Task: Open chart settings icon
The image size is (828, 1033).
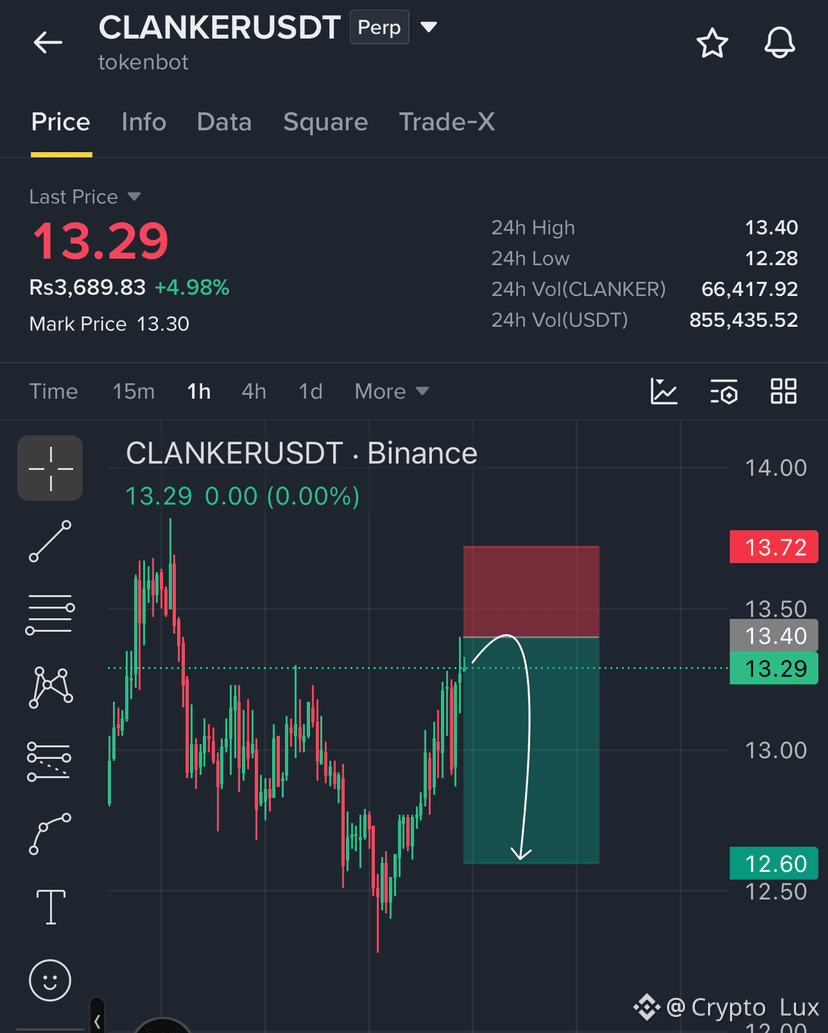Action: coord(724,391)
